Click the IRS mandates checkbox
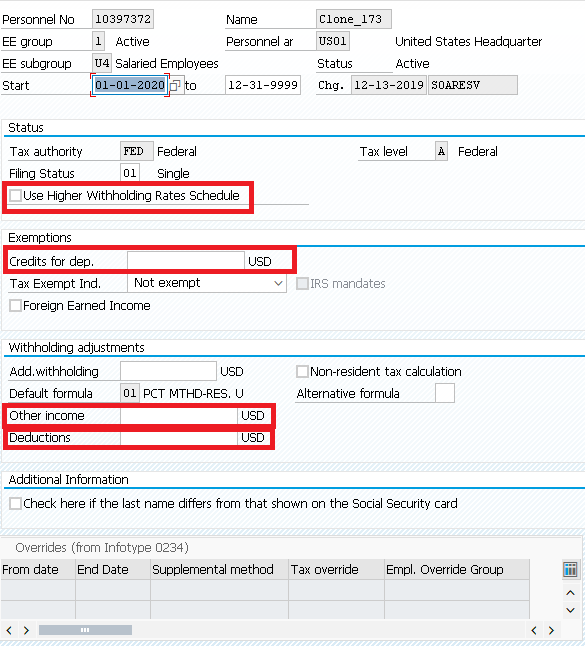585x646 pixels. pyautogui.click(x=302, y=283)
